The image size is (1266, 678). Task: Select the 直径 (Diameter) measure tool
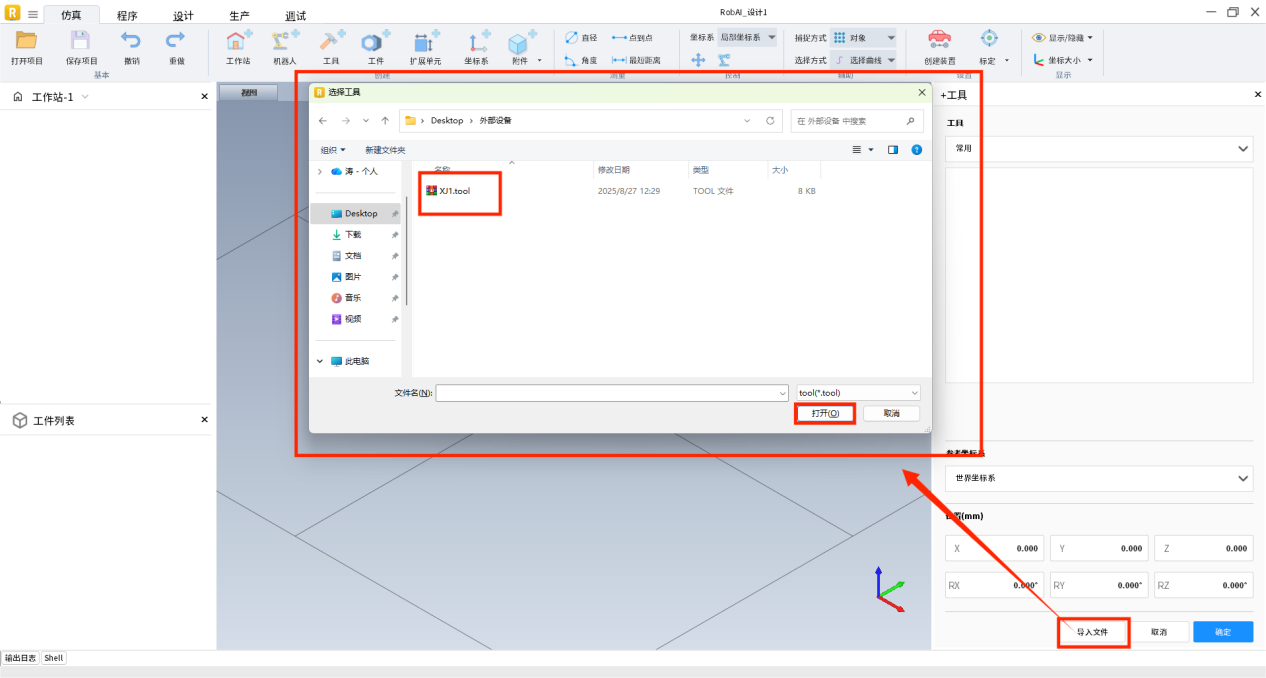pos(580,38)
